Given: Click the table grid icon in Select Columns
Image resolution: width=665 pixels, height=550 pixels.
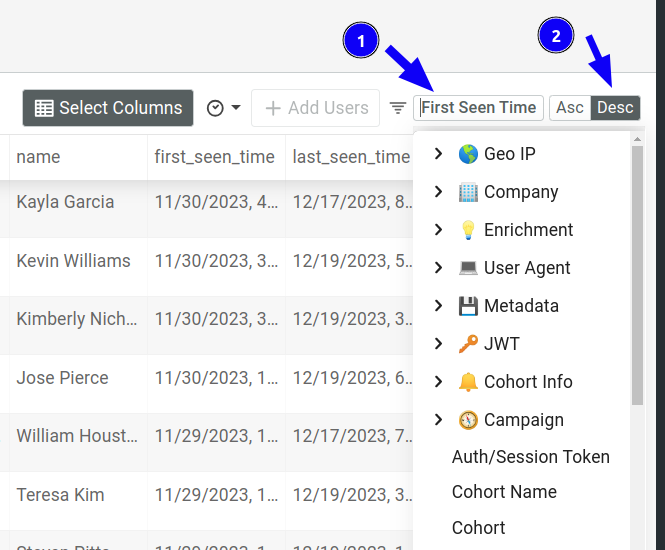Looking at the screenshot, I should point(44,108).
